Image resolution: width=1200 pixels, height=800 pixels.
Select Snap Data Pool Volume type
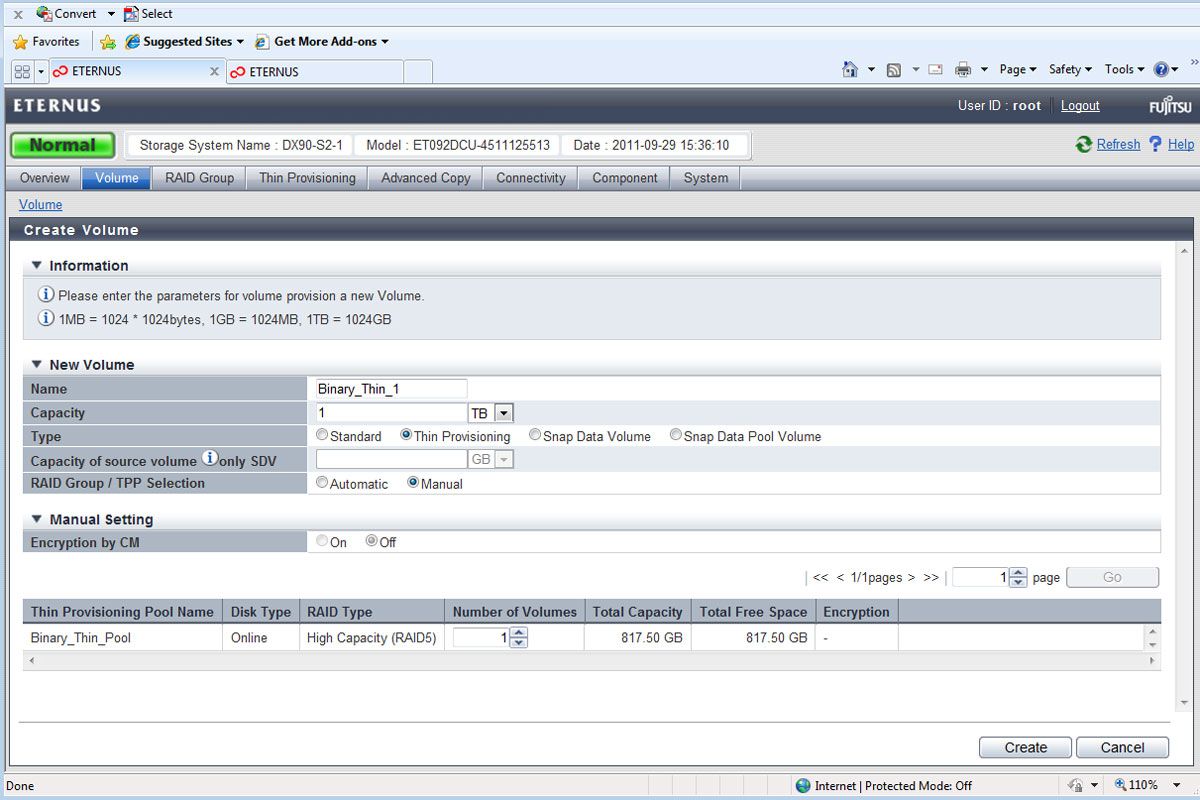pyautogui.click(x=676, y=435)
